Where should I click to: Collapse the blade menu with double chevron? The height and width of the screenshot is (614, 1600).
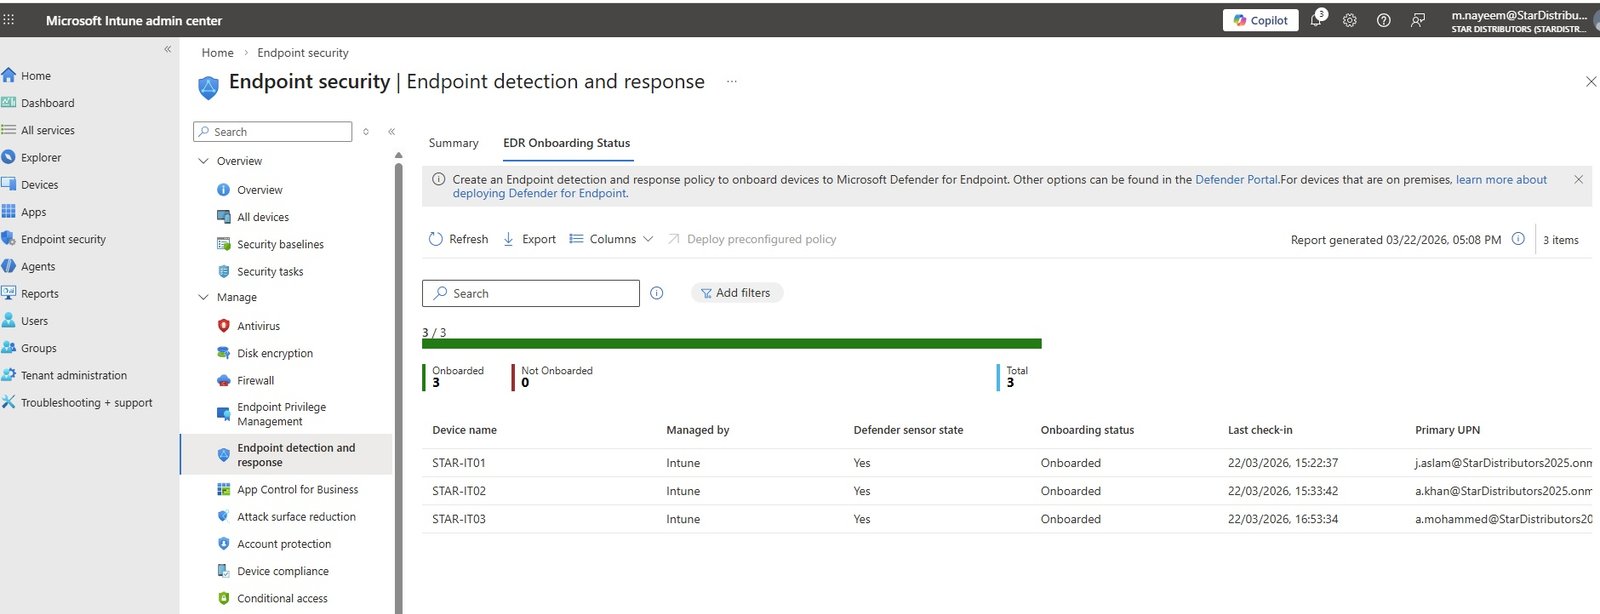(x=392, y=132)
